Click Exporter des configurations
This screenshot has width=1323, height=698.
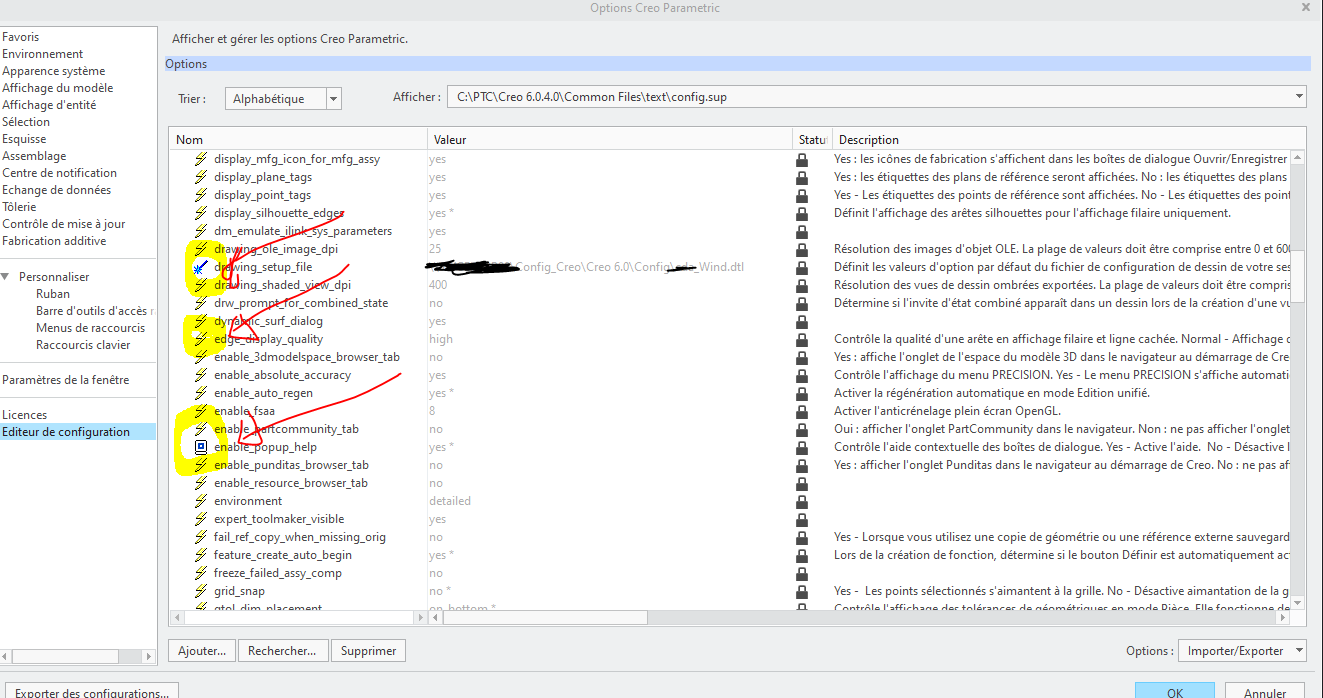tap(91, 691)
